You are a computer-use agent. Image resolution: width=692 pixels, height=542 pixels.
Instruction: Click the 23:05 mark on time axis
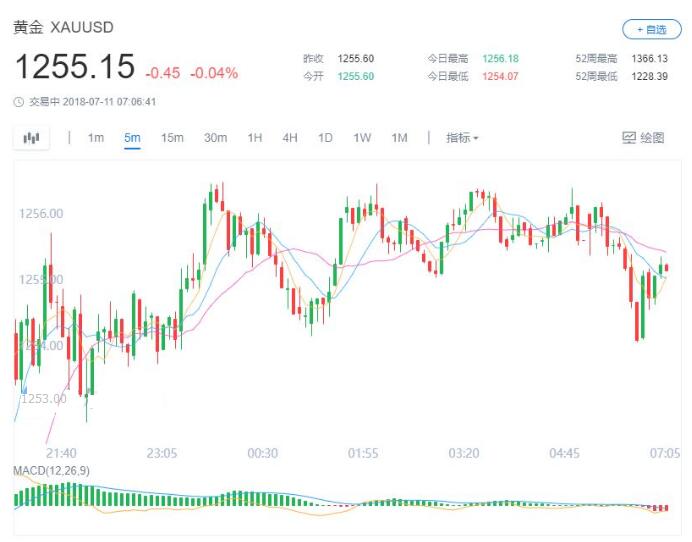click(161, 453)
